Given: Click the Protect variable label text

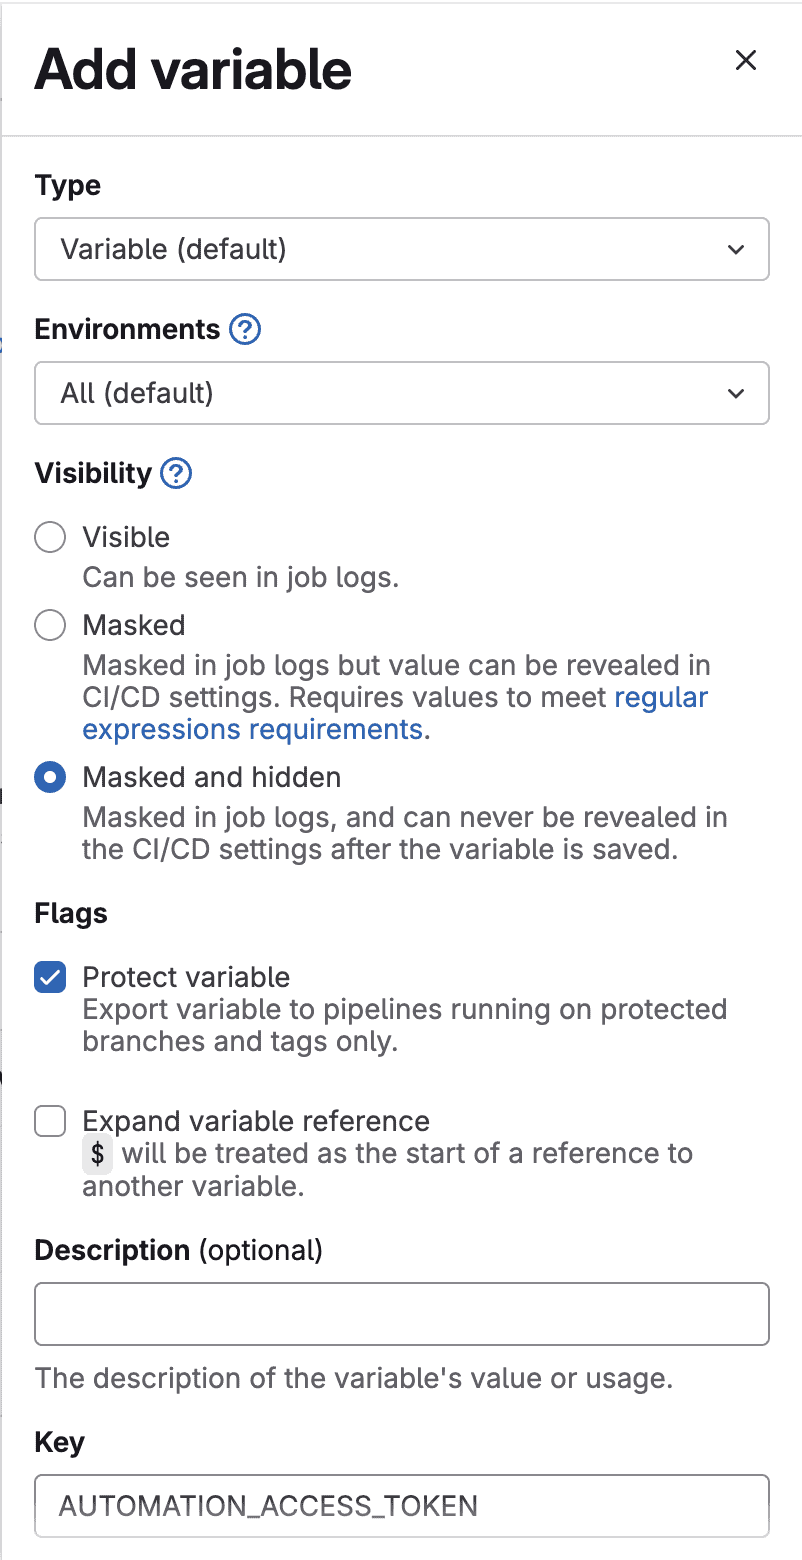Looking at the screenshot, I should [186, 977].
